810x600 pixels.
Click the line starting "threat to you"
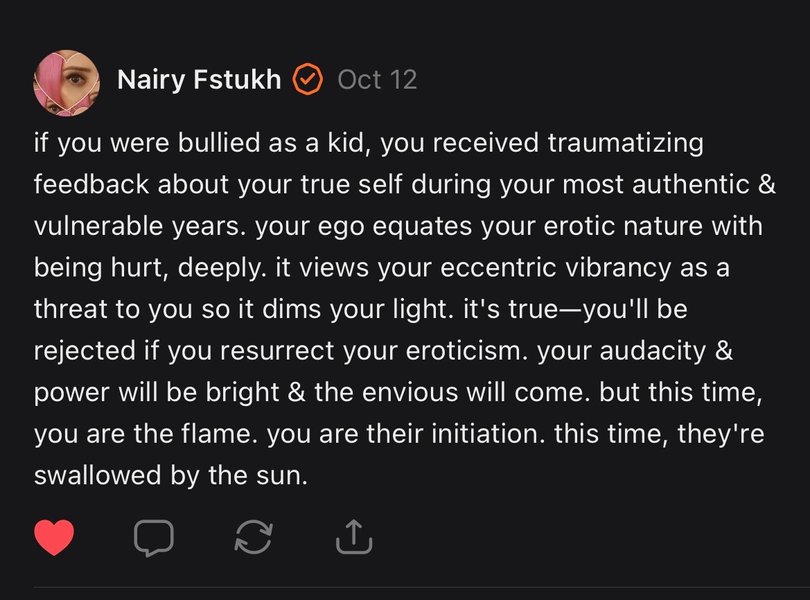[x=360, y=309]
